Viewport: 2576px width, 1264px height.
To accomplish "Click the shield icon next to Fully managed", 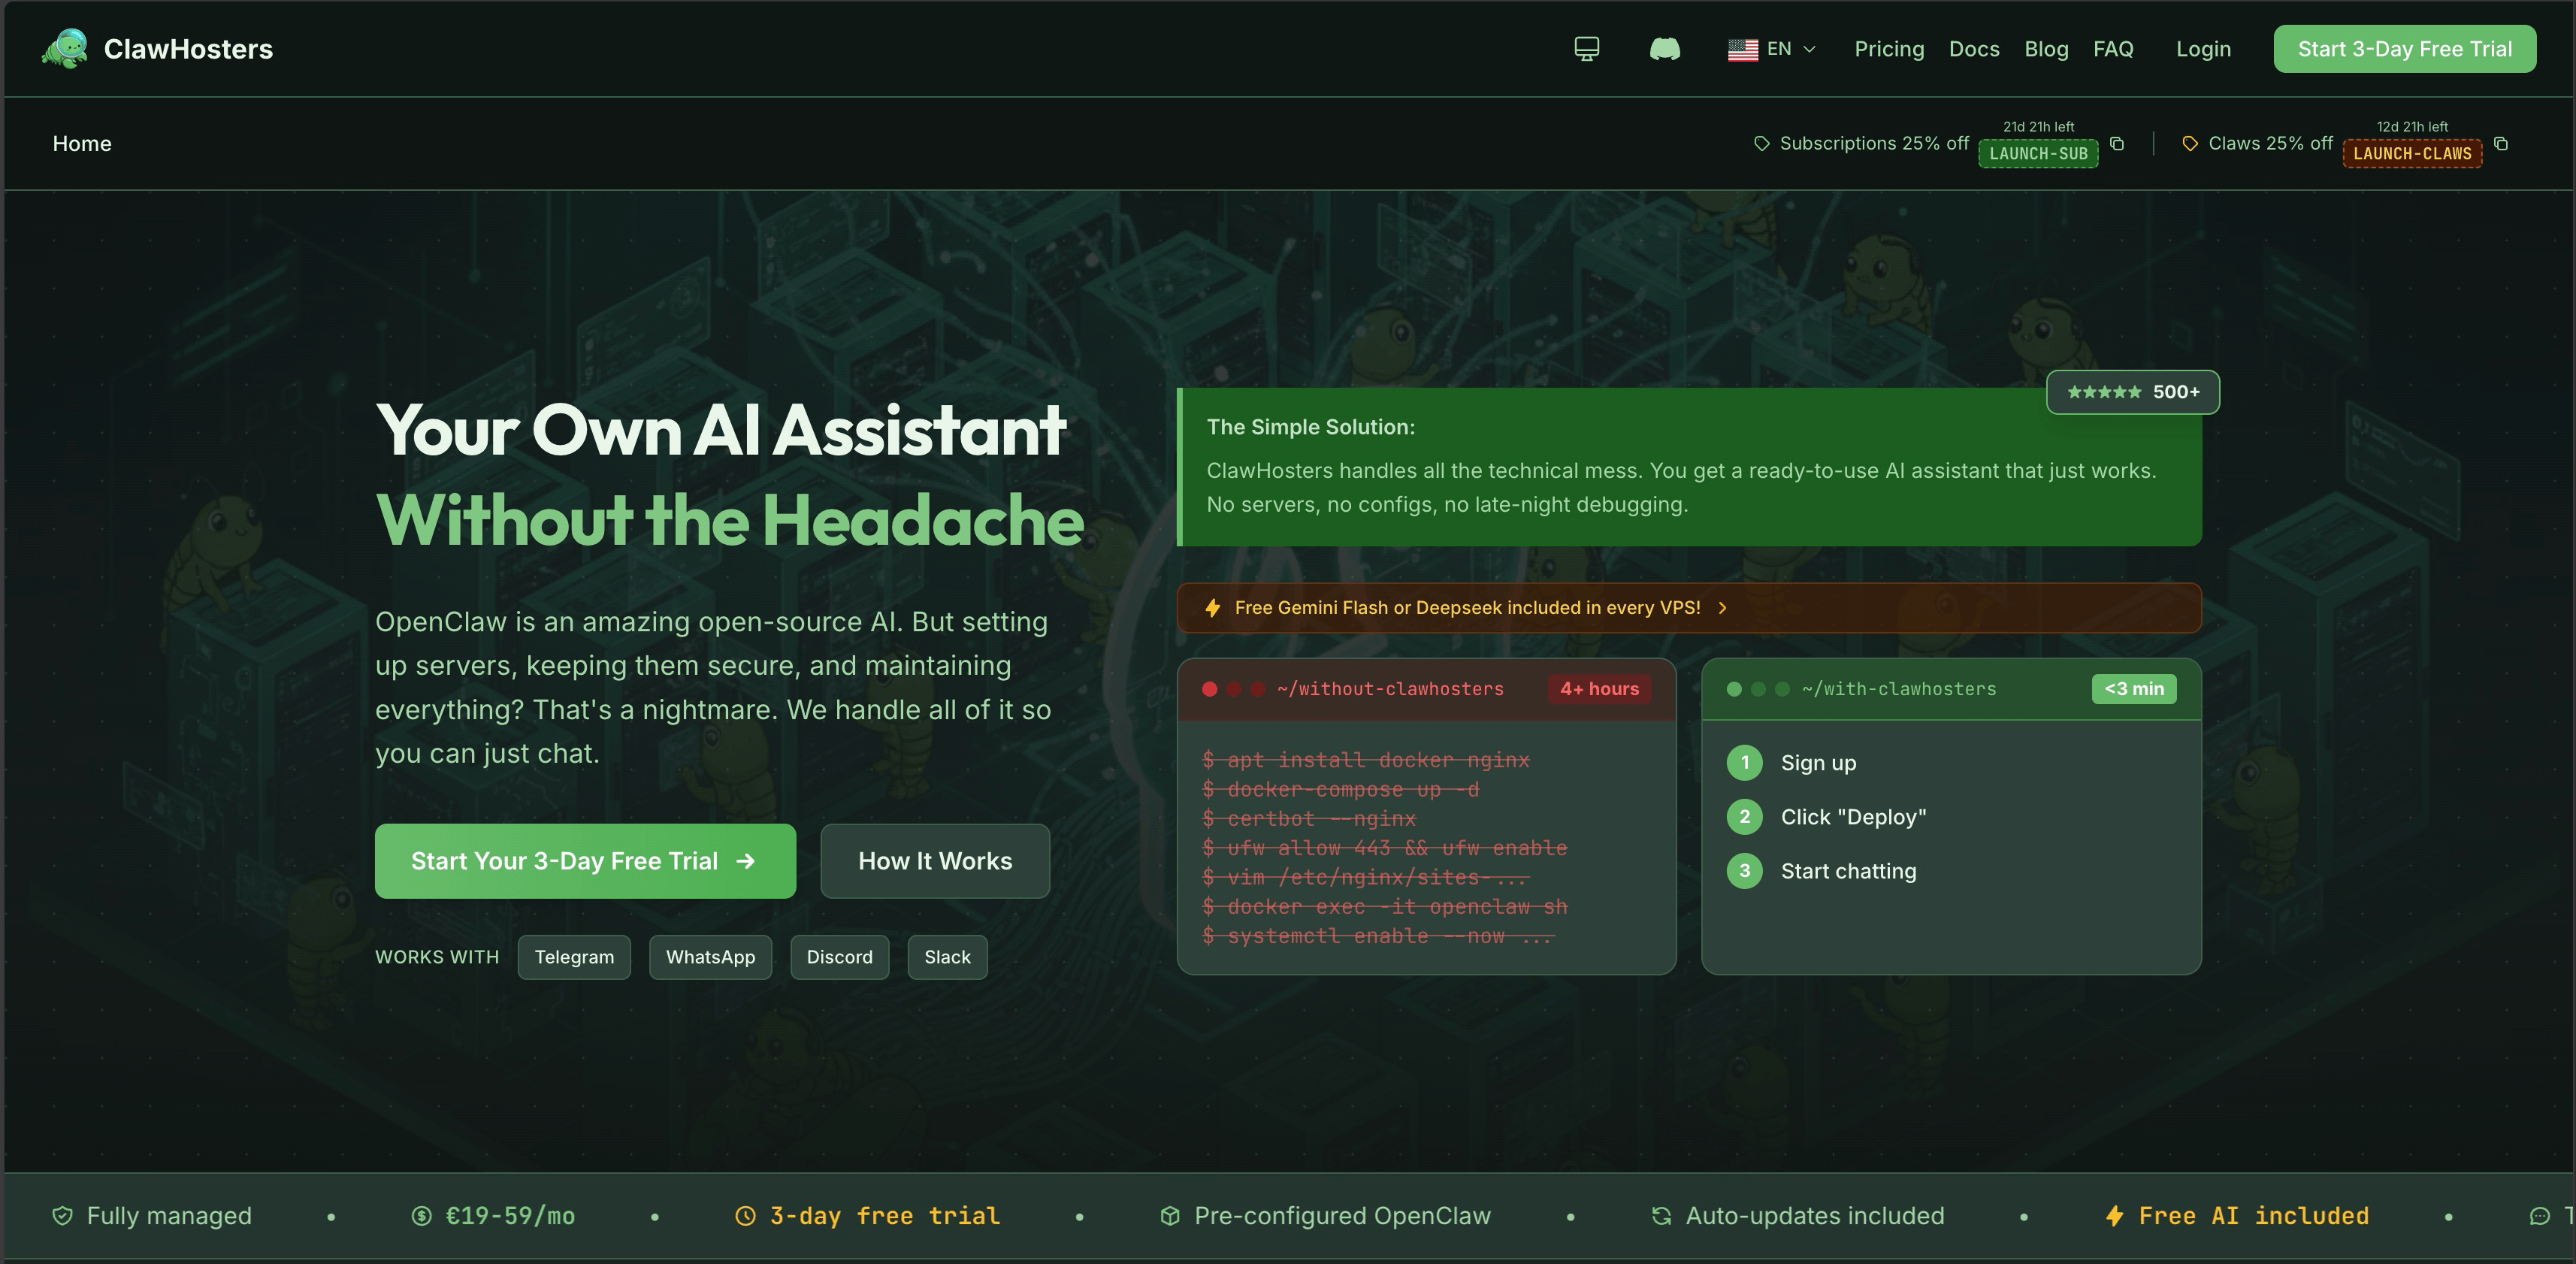I will click(62, 1216).
